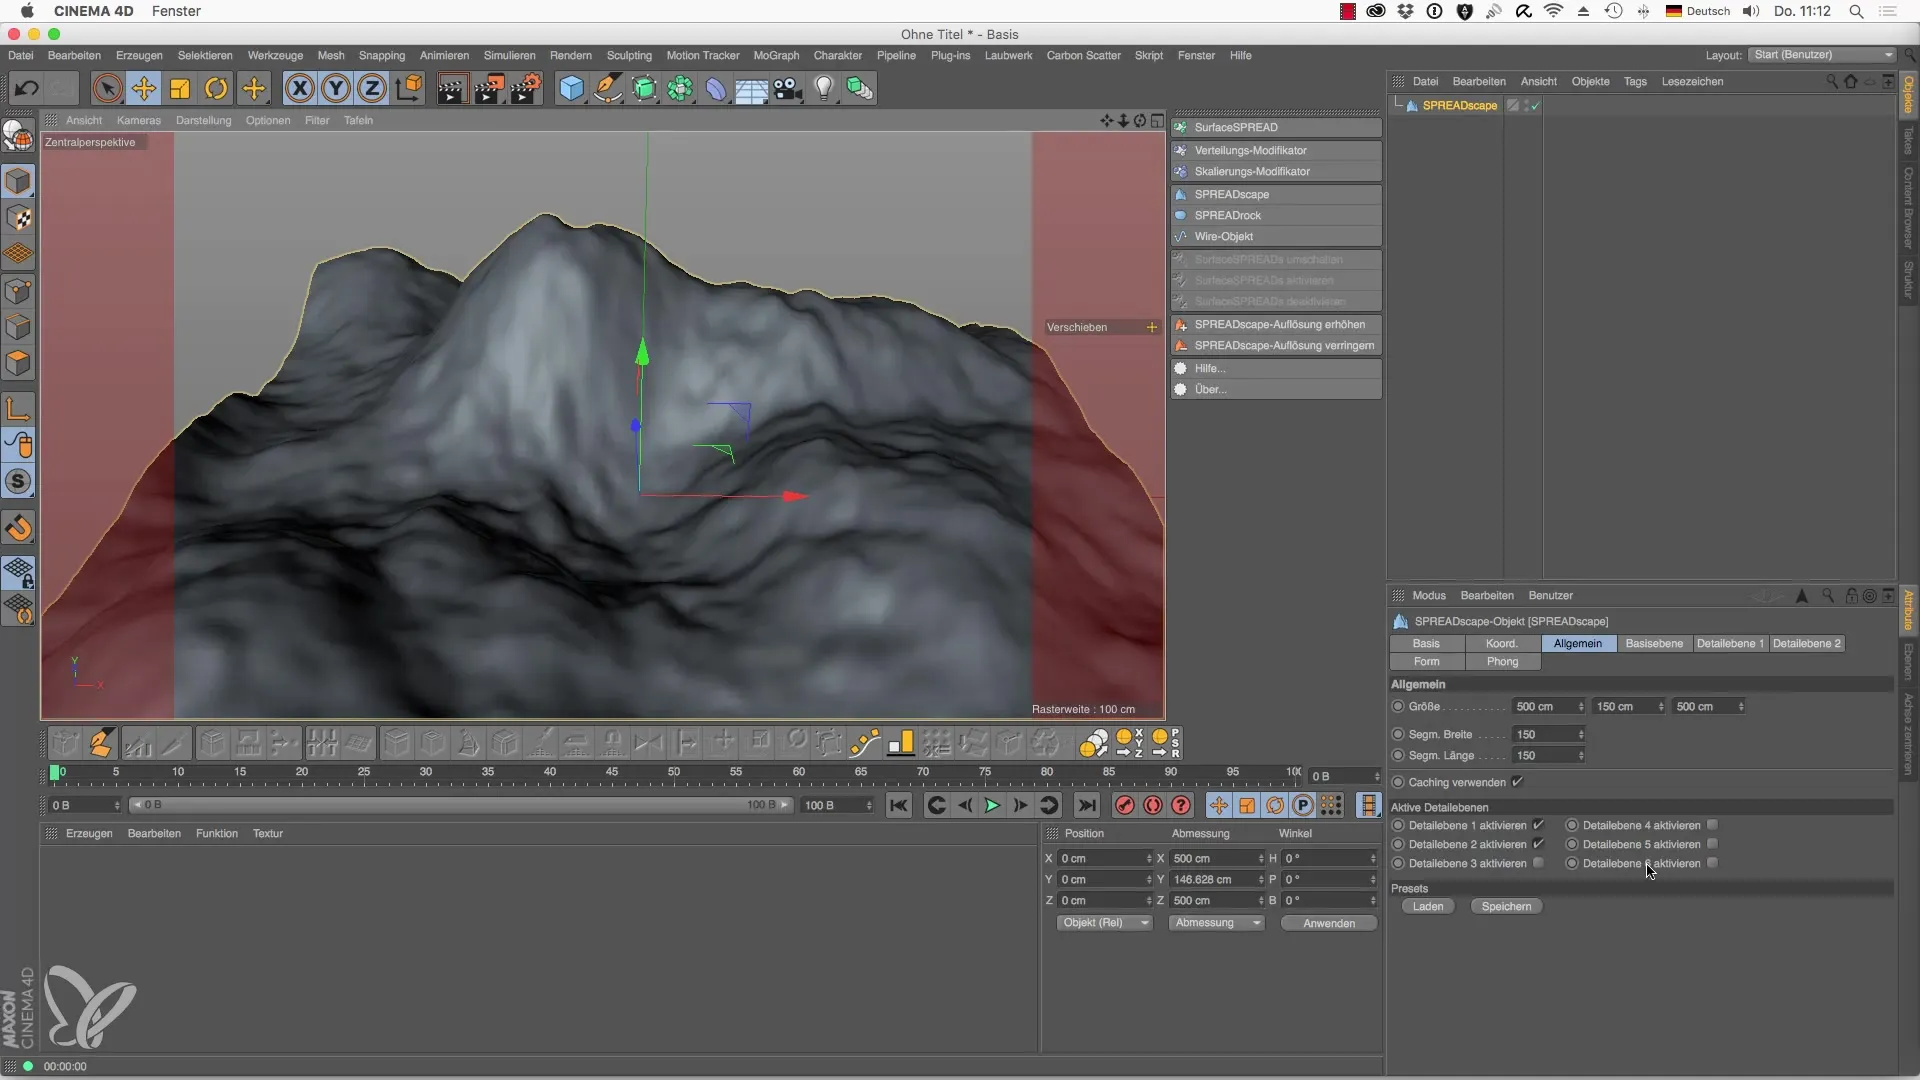
Task: Open macOS Spotlight search icon
Action: click(1856, 12)
